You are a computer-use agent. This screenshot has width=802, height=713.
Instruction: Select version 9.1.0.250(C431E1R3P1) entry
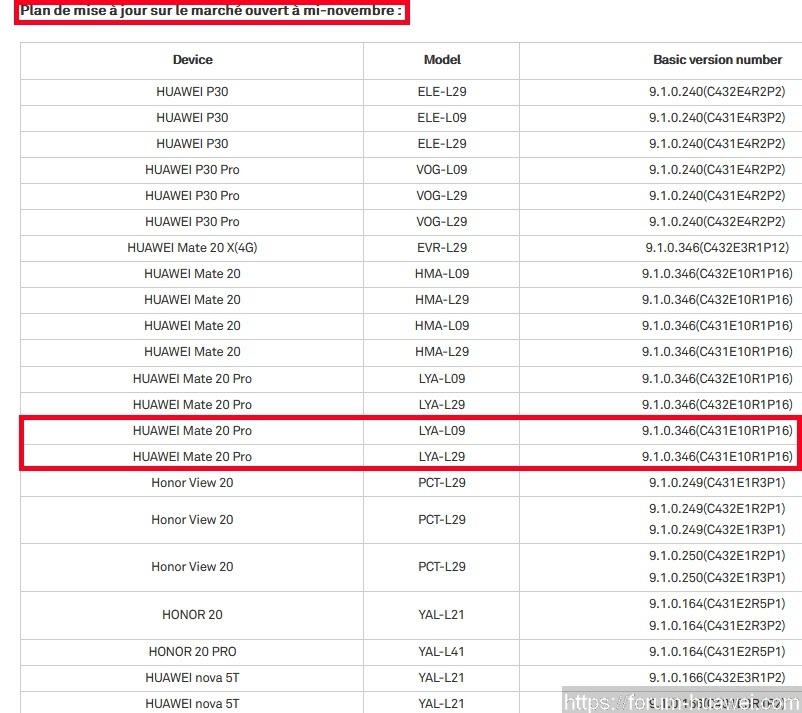coord(716,577)
